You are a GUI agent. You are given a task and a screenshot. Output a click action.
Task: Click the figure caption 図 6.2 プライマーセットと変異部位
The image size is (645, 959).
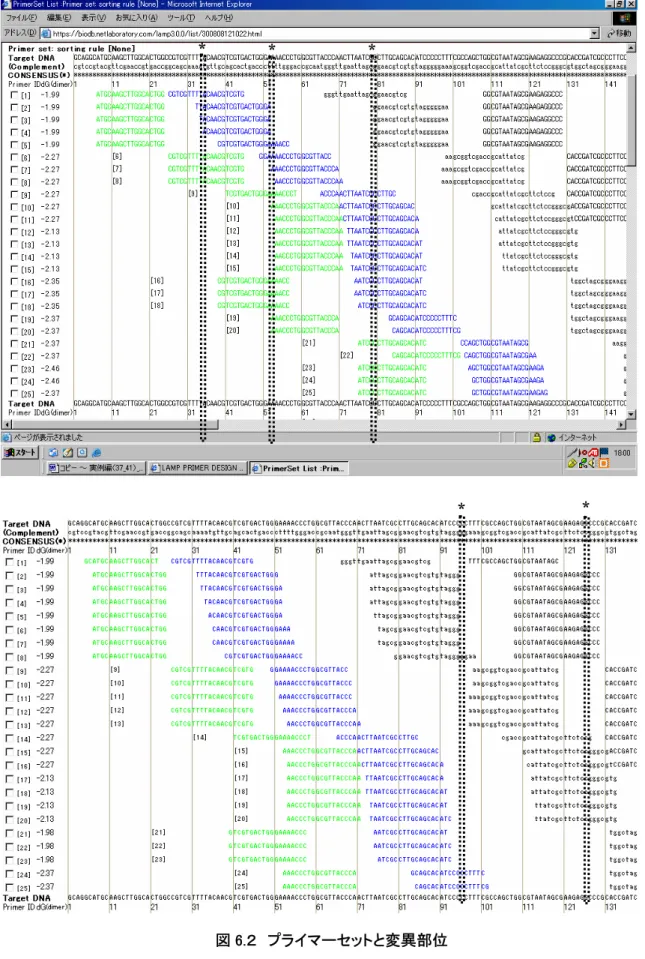pos(331,940)
